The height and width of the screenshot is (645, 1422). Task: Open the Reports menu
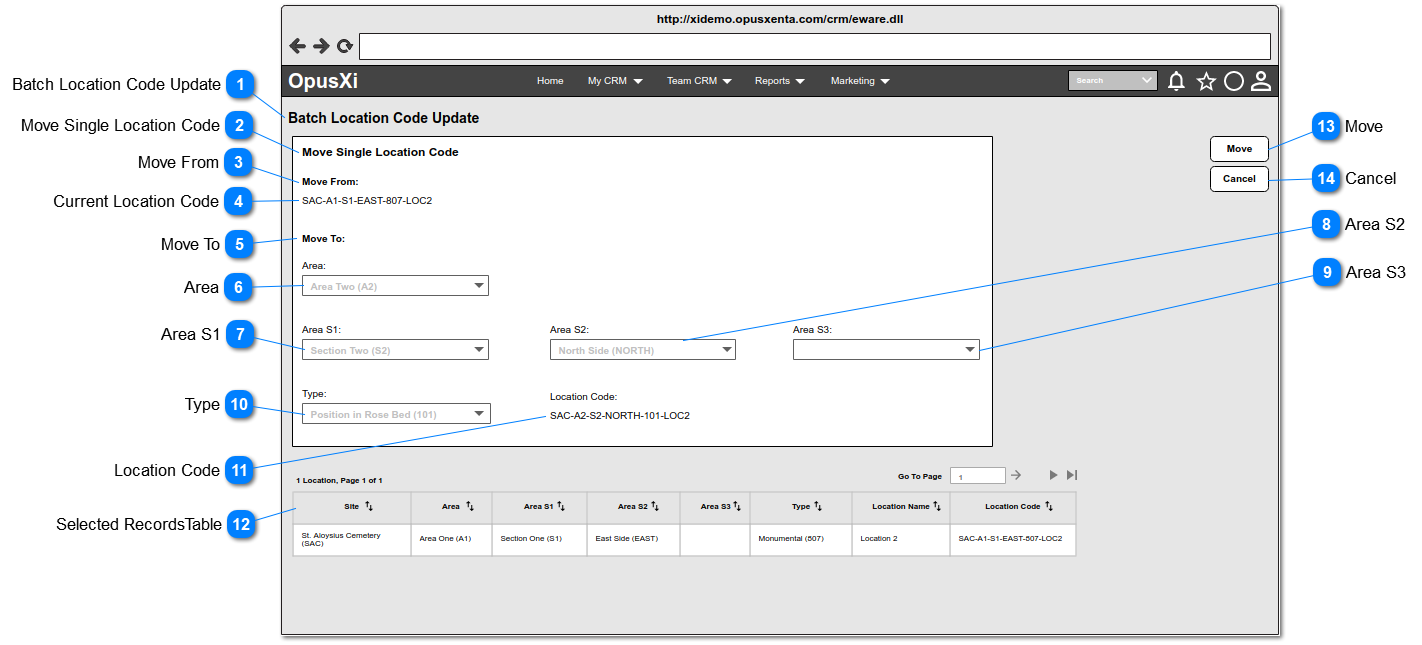[780, 81]
